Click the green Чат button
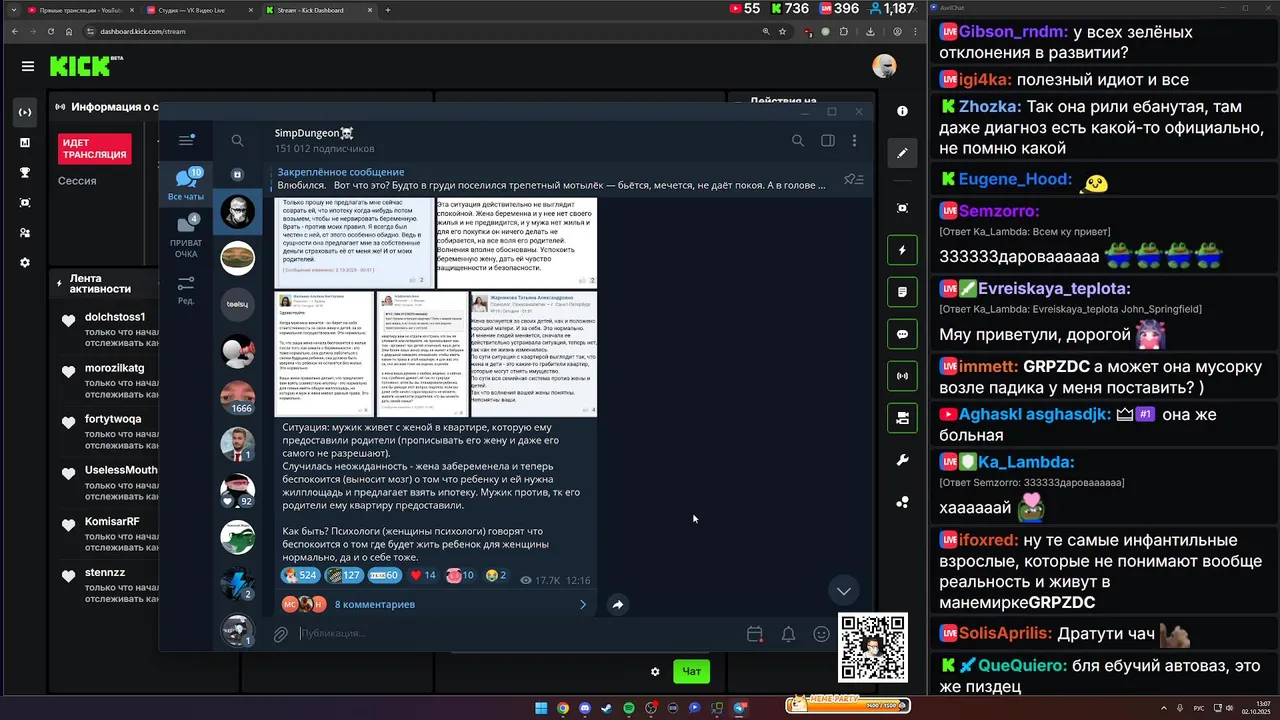Screen dimensions: 1280x720 (691, 672)
